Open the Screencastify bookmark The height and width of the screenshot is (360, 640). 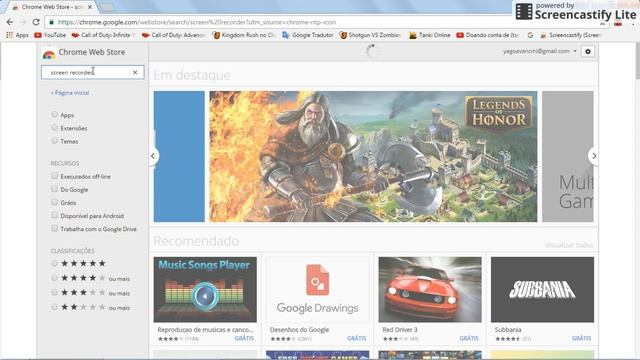tap(570, 35)
